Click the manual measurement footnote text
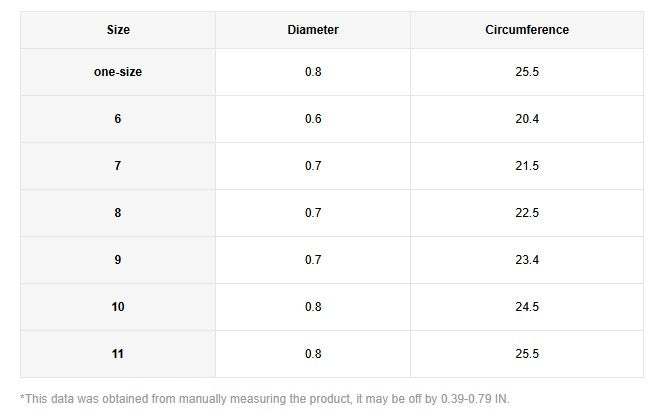Image resolution: width=663 pixels, height=412 pixels. (x=265, y=399)
